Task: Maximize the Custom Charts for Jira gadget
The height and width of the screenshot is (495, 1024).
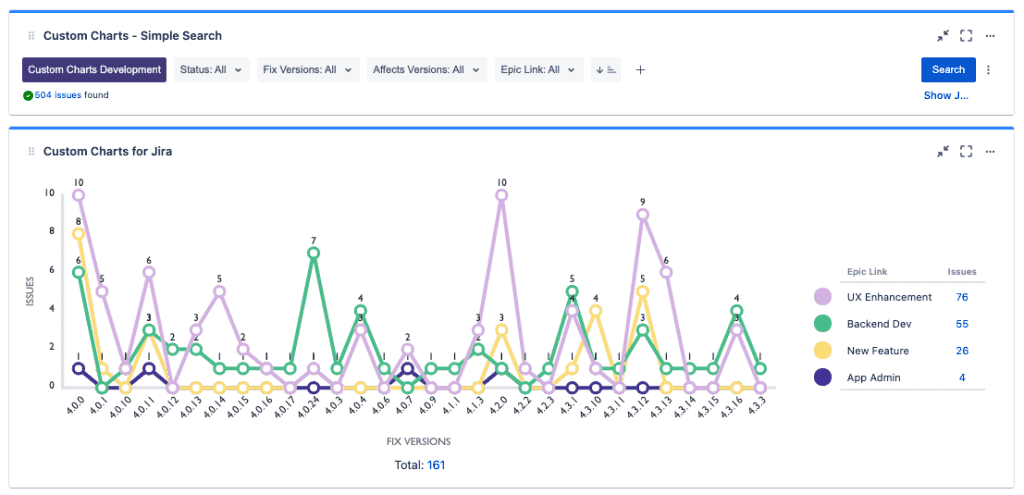Action: click(x=966, y=152)
